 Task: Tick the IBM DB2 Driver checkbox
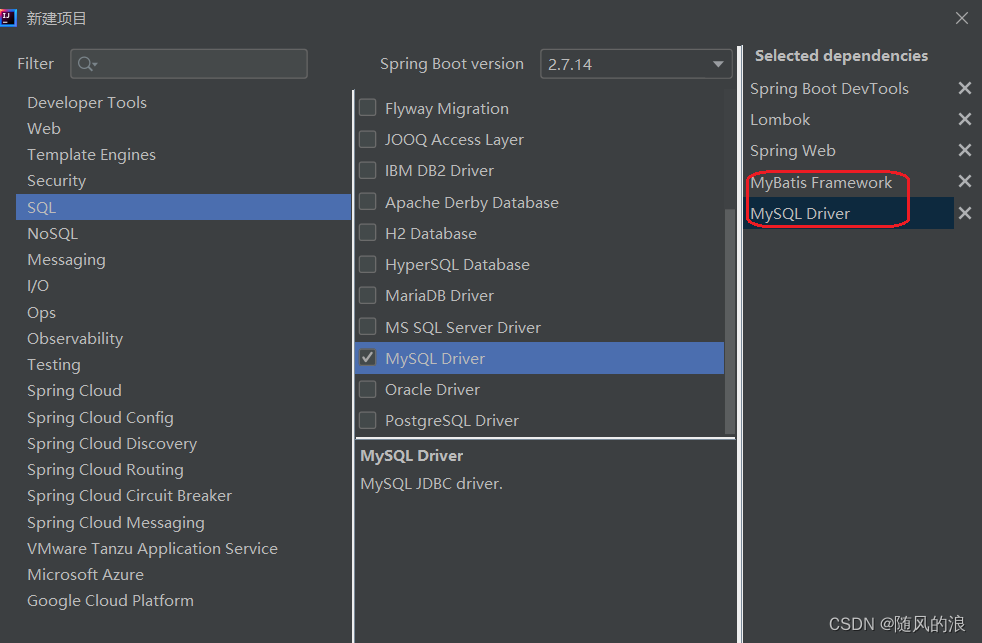coord(368,170)
